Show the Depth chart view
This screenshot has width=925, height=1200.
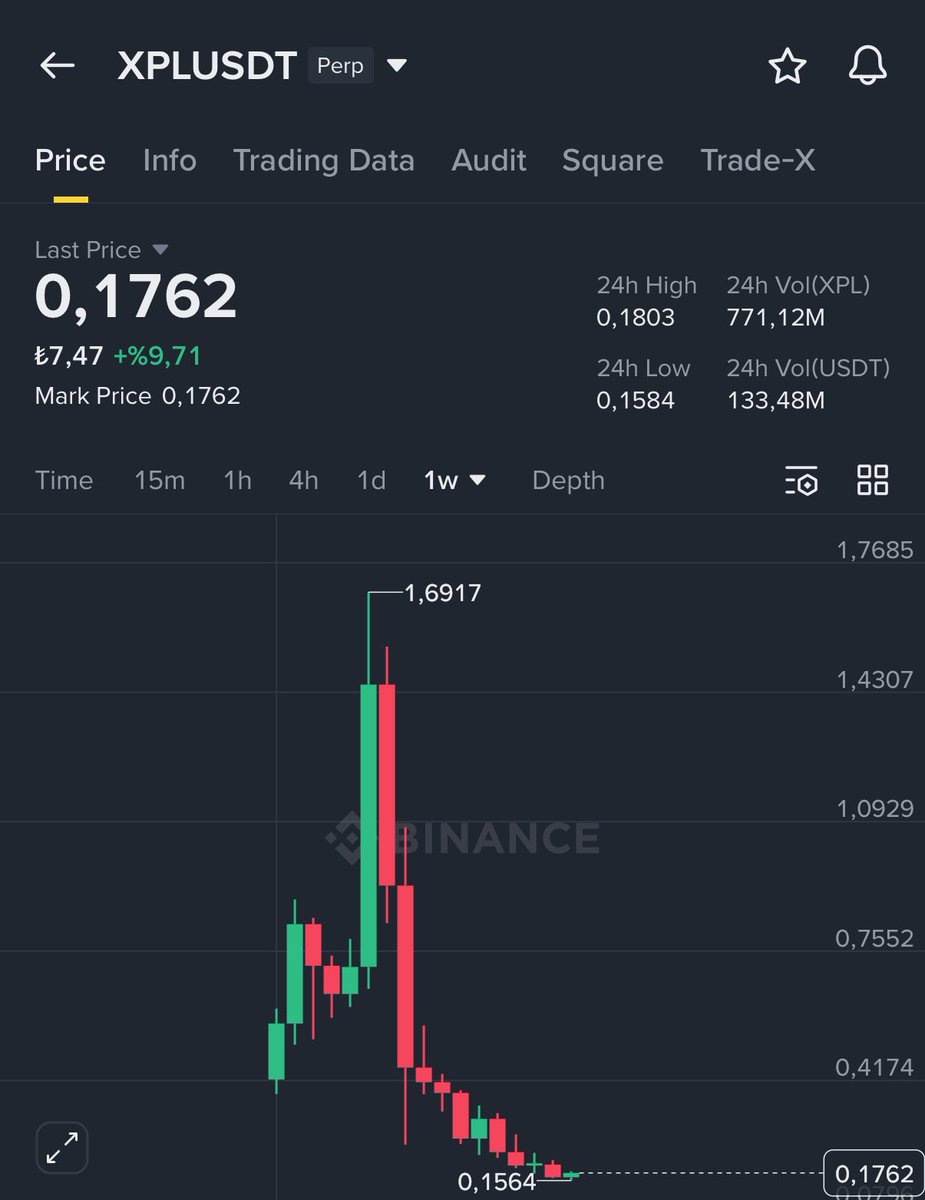[568, 481]
